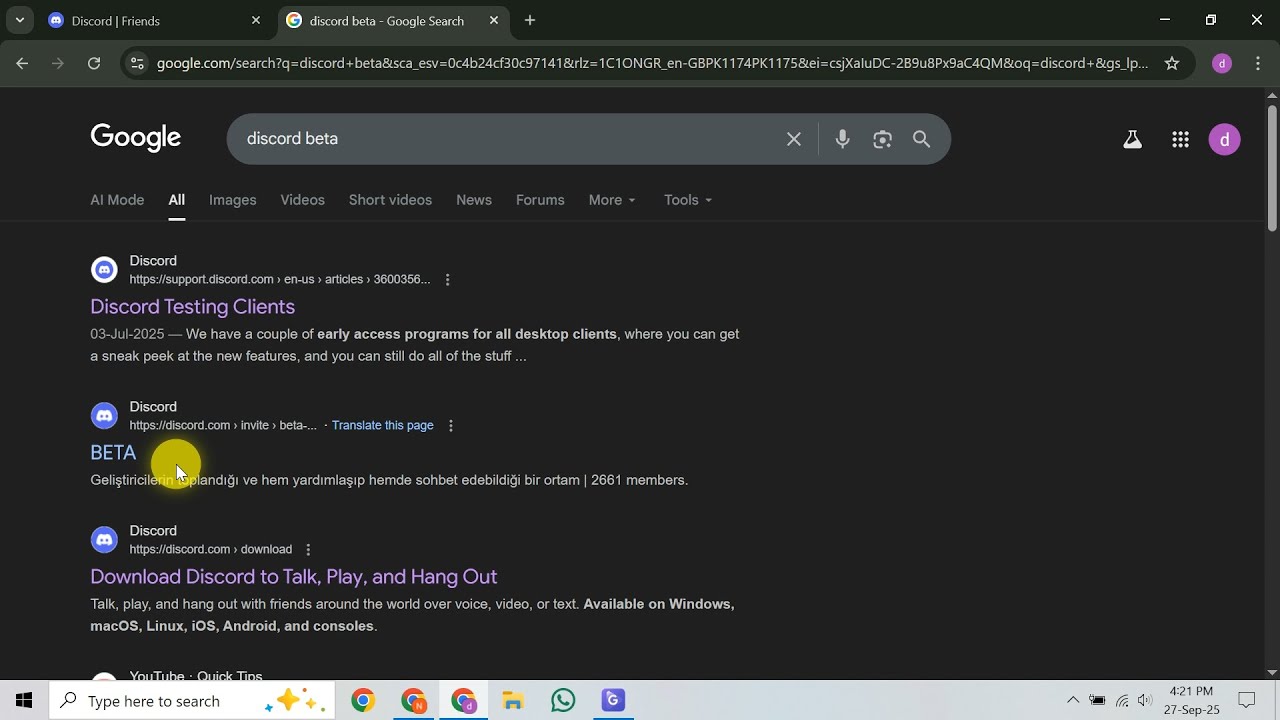
Task: Open the BETA Discord invite link
Action: tap(113, 453)
